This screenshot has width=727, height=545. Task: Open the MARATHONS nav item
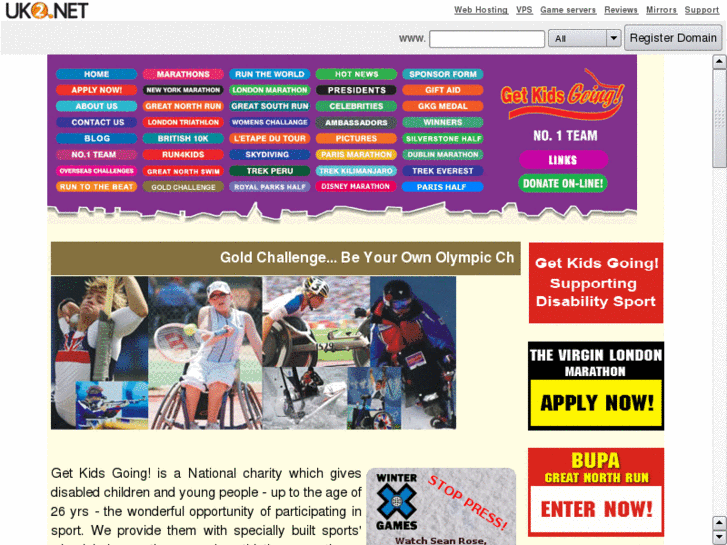point(183,74)
